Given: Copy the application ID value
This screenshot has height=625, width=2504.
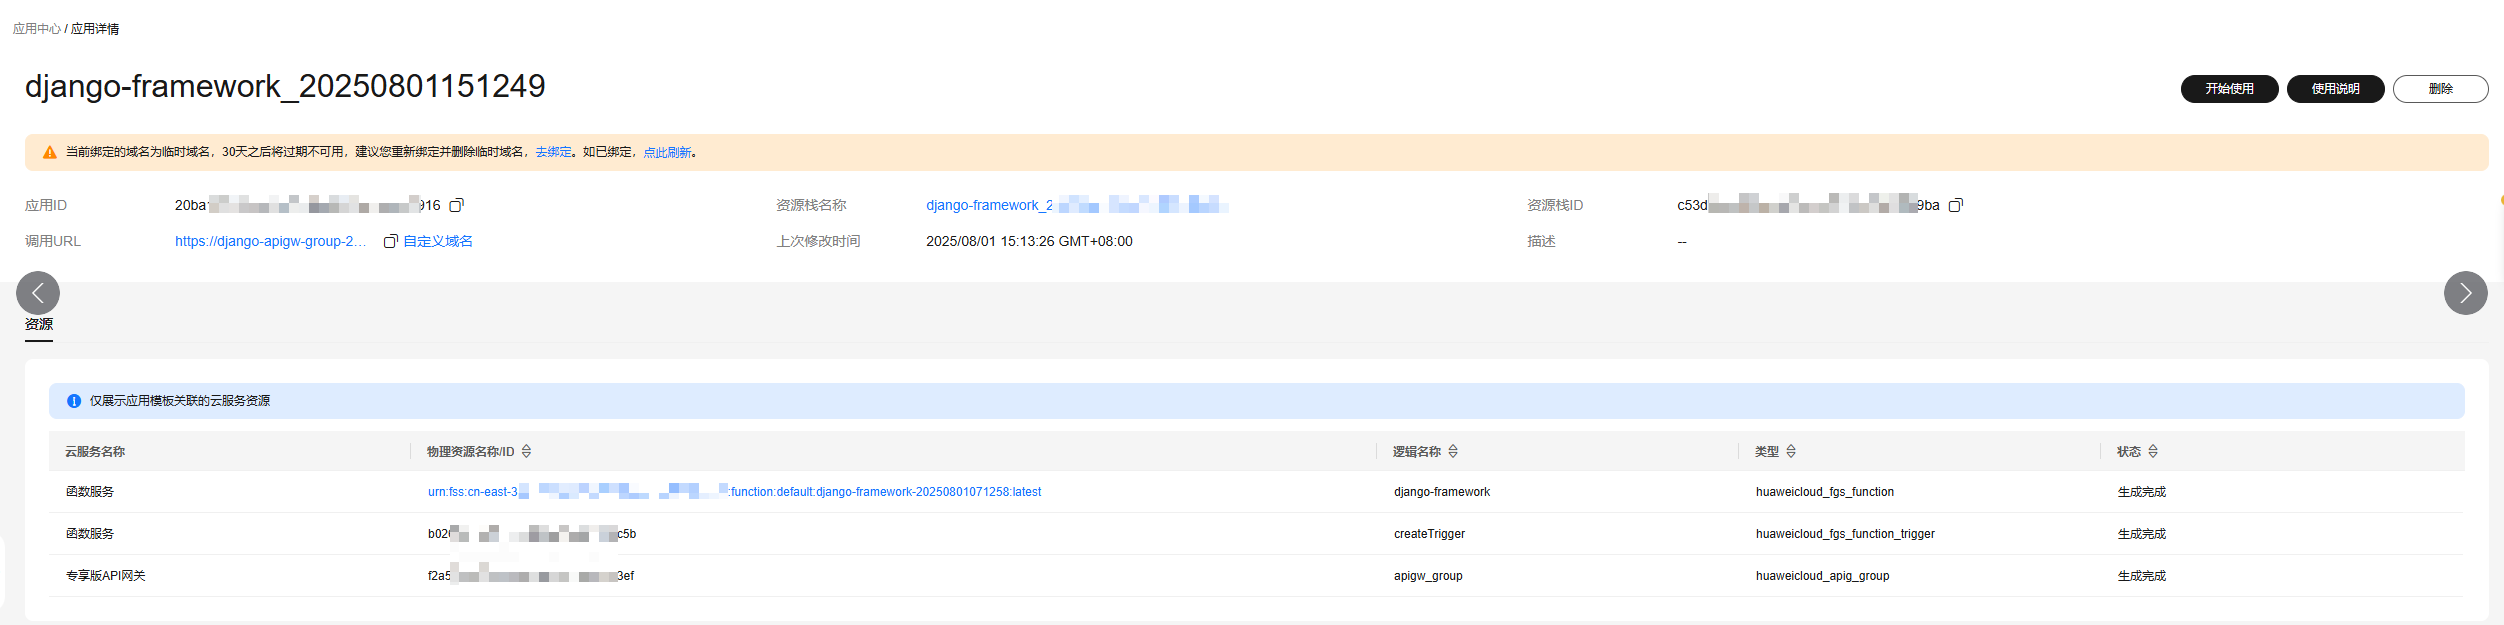Looking at the screenshot, I should [x=456, y=205].
